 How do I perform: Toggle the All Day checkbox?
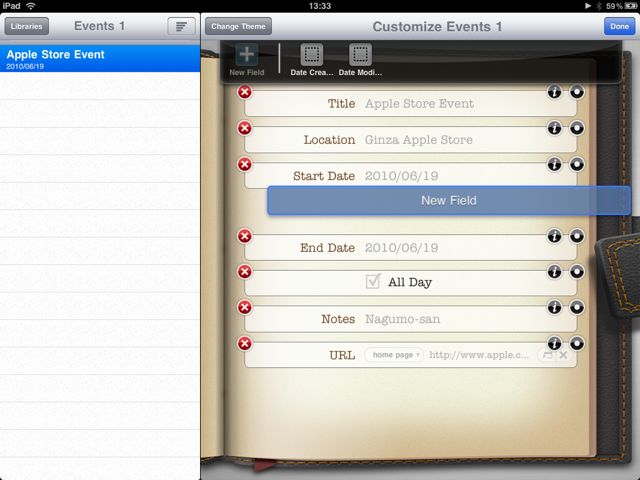click(x=373, y=281)
